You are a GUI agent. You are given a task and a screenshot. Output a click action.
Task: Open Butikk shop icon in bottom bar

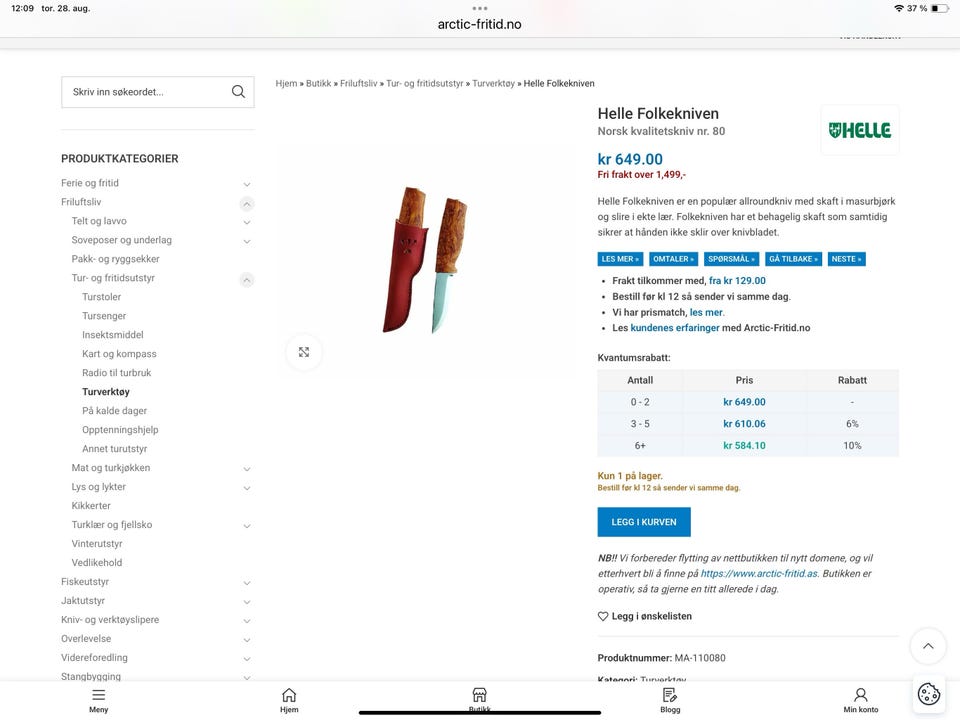click(x=479, y=695)
